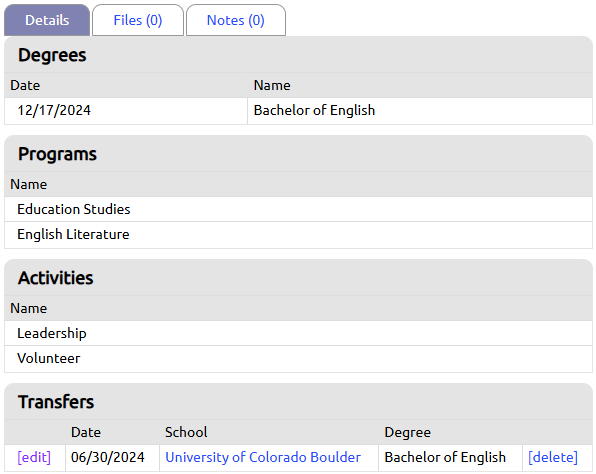Switch to the Details tab
The width and height of the screenshot is (596, 474).
pos(47,20)
